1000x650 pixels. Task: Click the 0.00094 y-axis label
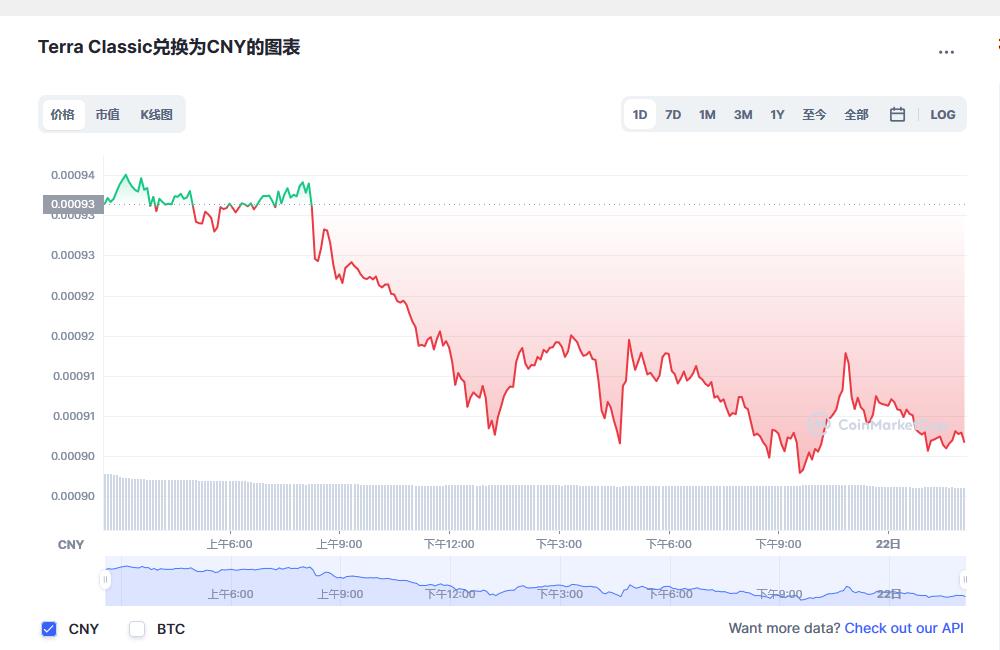coord(73,175)
